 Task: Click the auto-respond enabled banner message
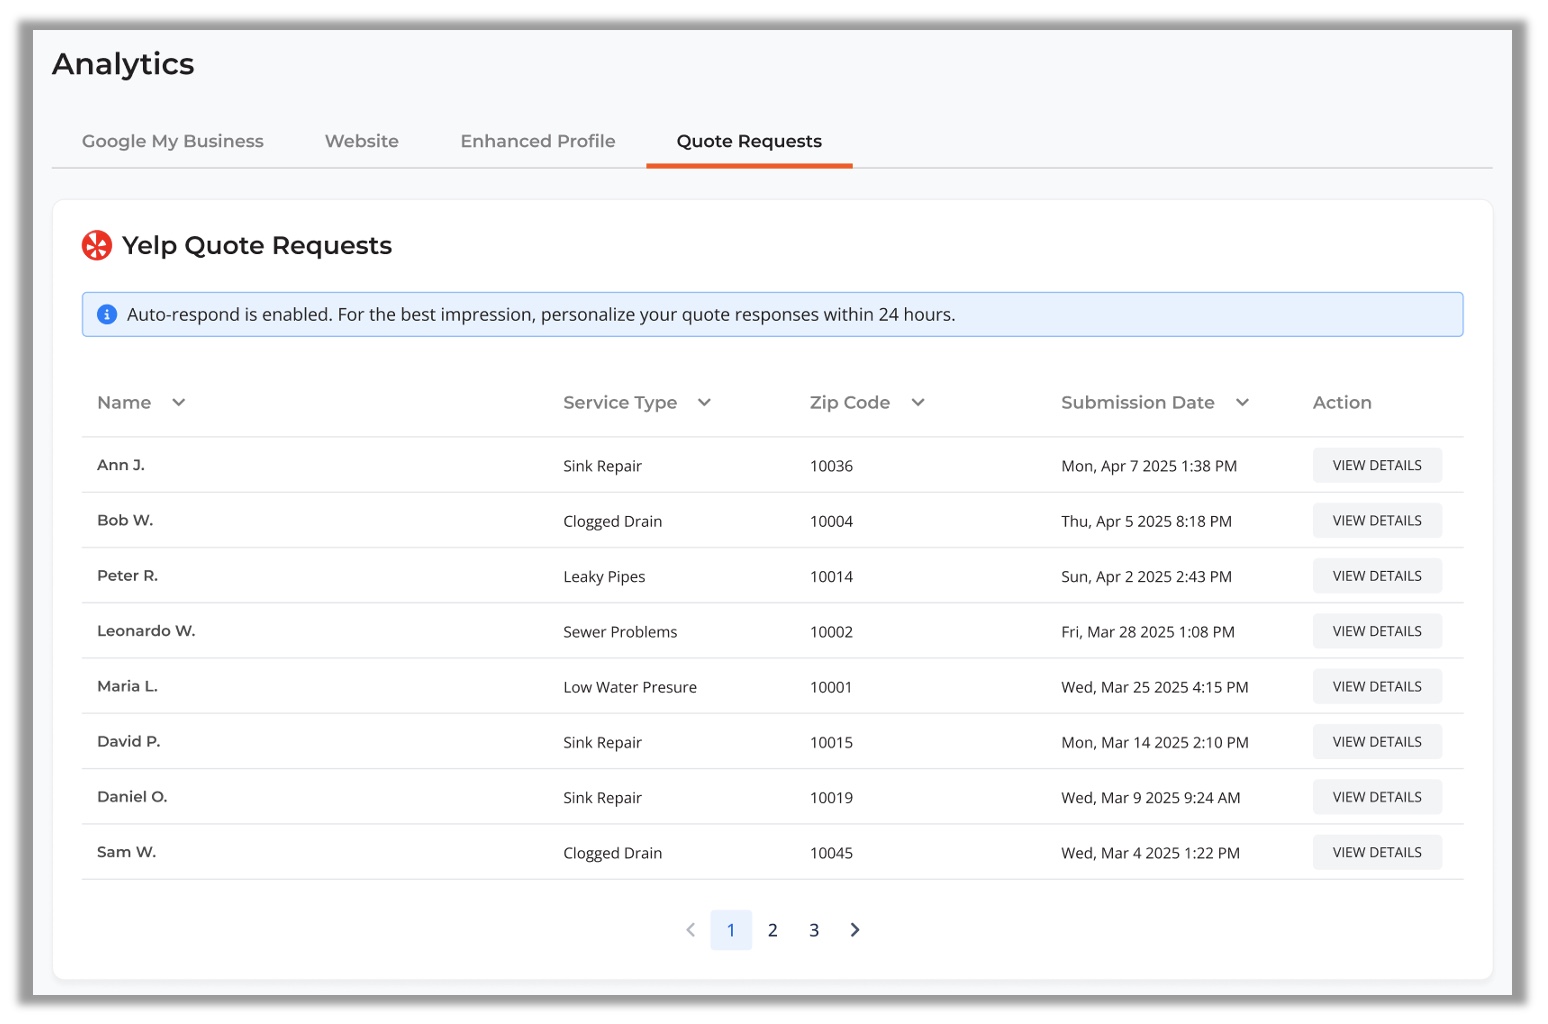(x=541, y=315)
